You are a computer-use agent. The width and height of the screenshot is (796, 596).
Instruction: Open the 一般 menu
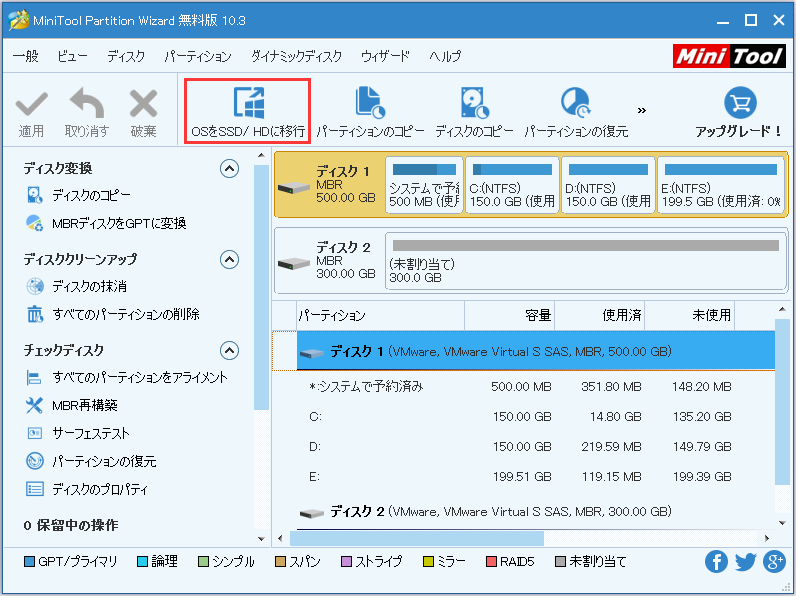(25, 56)
